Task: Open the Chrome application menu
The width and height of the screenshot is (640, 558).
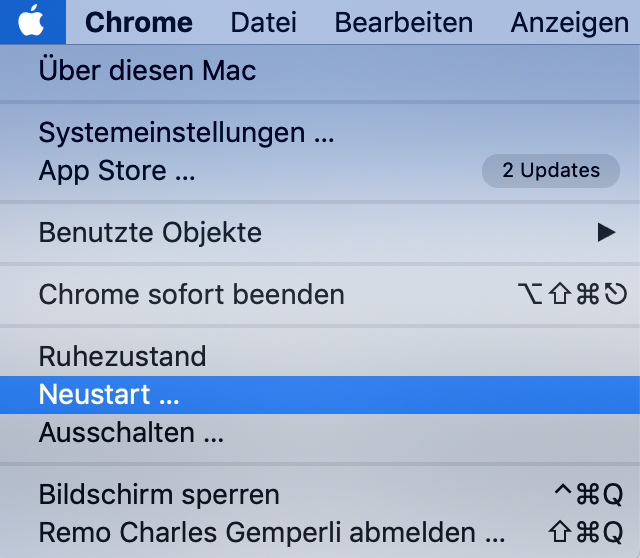Action: (x=139, y=22)
